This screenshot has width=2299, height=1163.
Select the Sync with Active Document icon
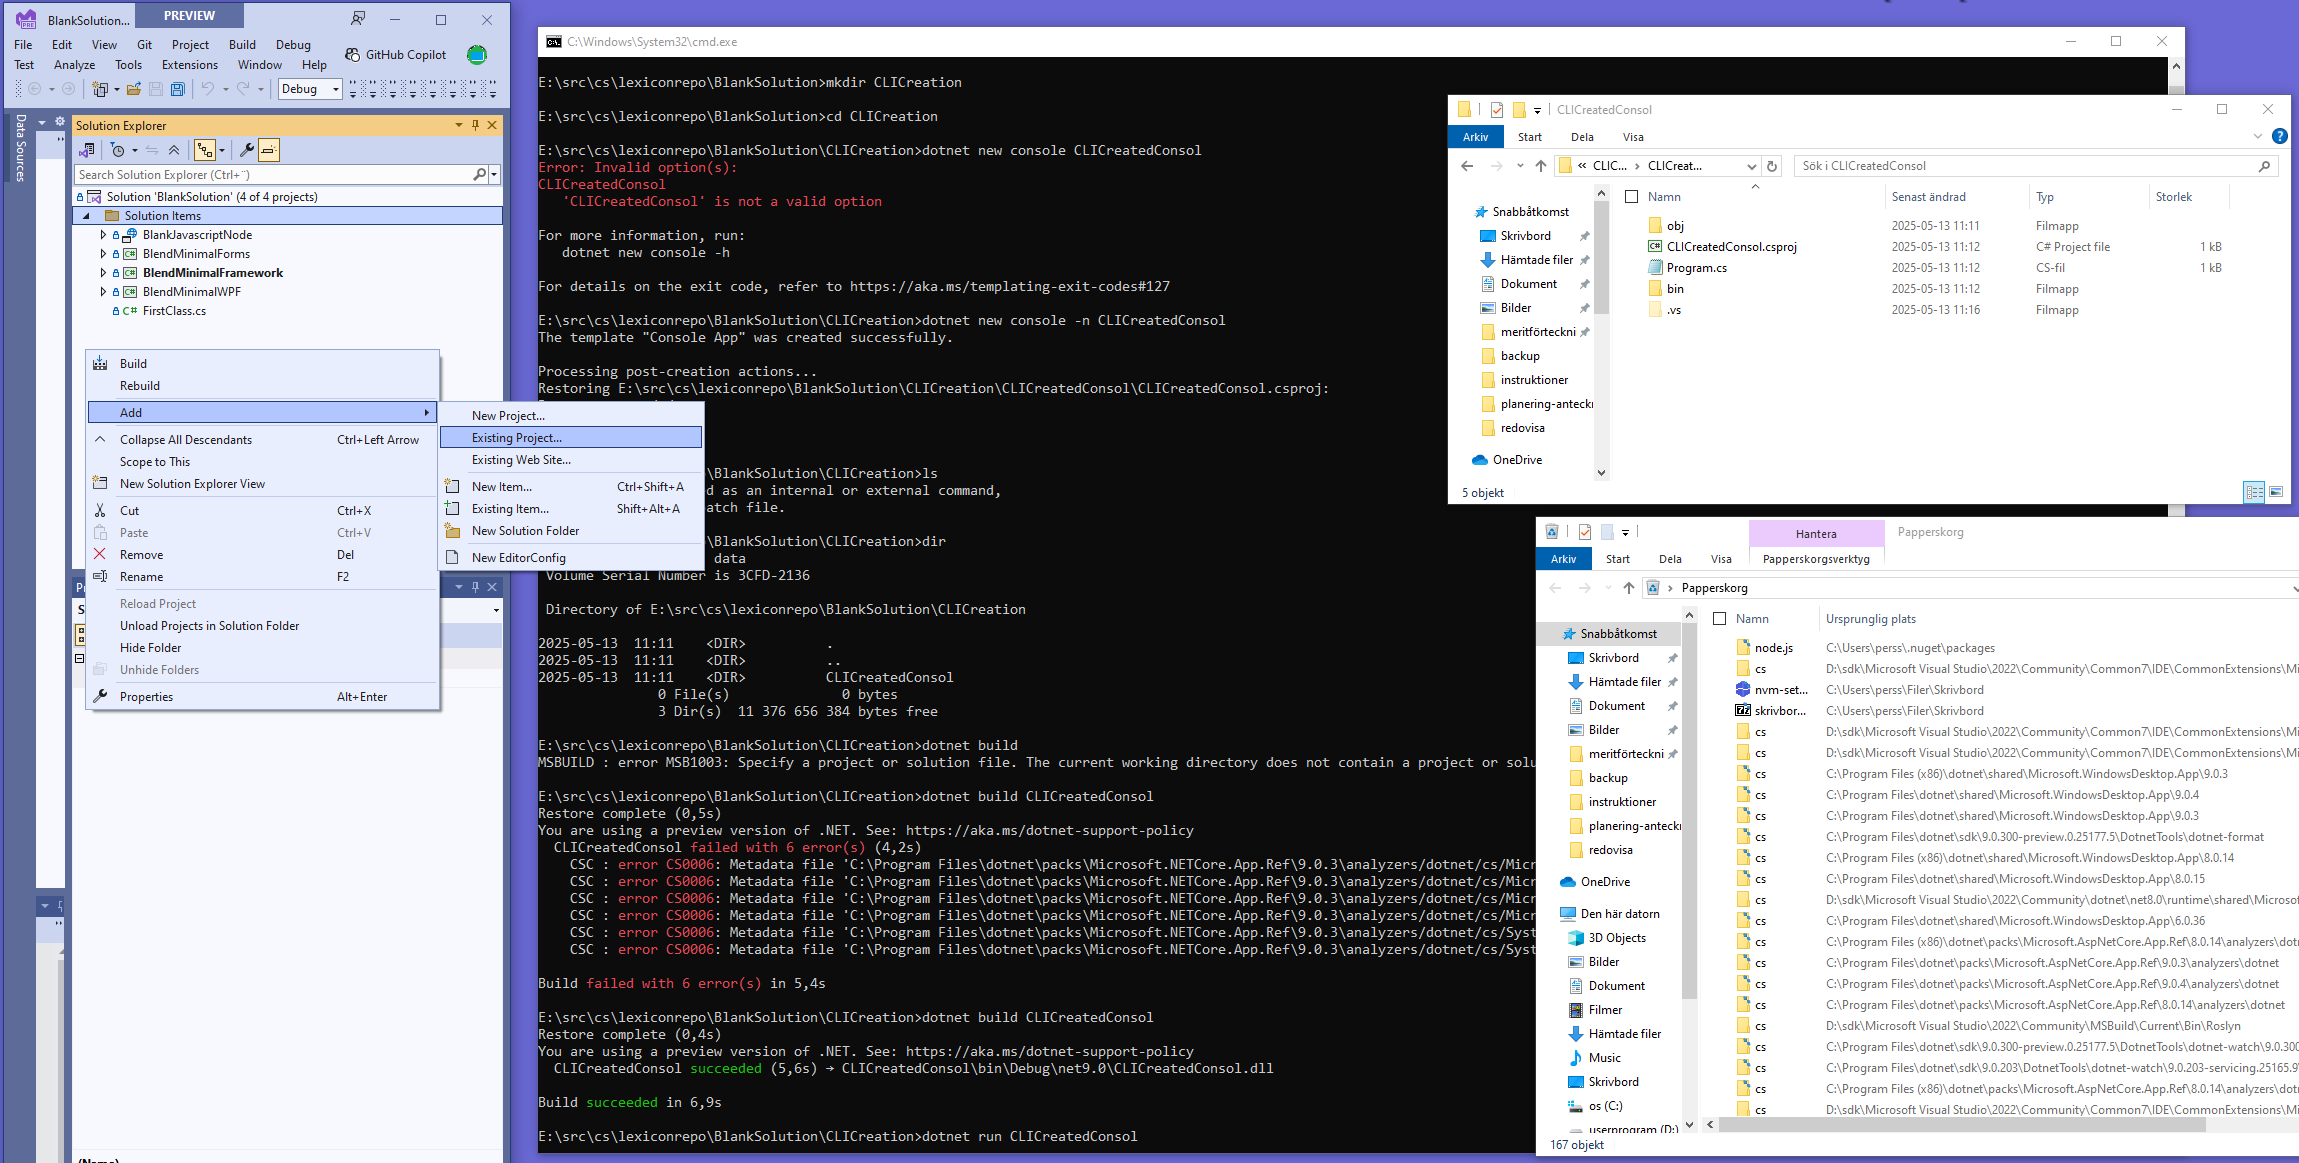(x=153, y=149)
